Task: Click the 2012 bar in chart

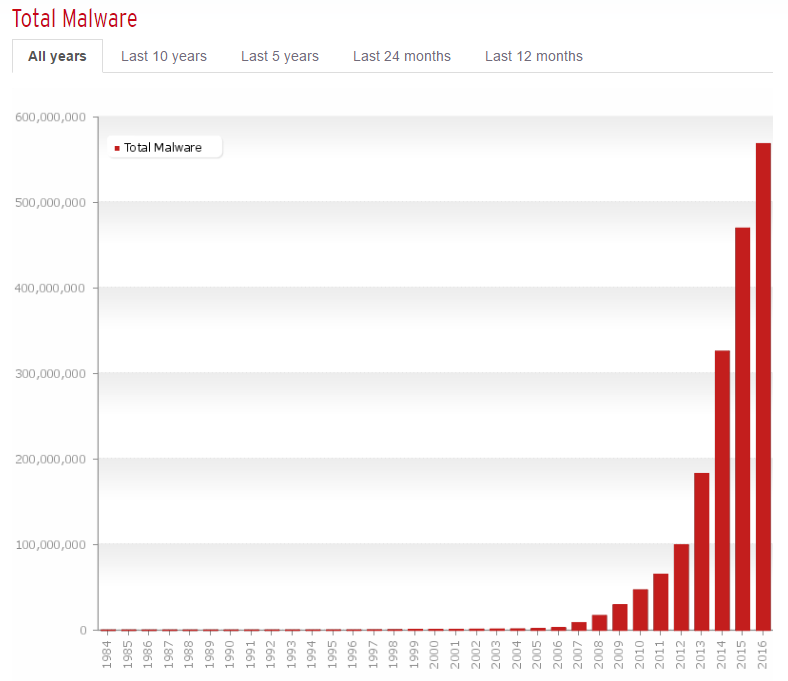Action: click(x=681, y=587)
